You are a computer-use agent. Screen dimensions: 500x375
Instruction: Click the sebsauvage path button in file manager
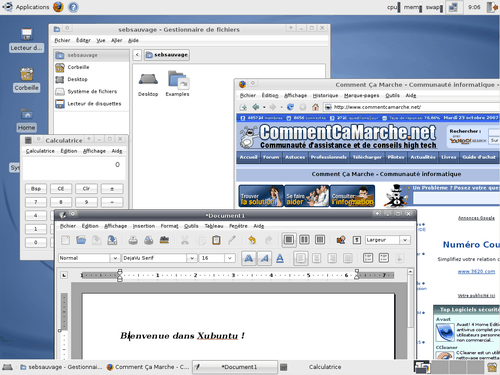pos(167,55)
